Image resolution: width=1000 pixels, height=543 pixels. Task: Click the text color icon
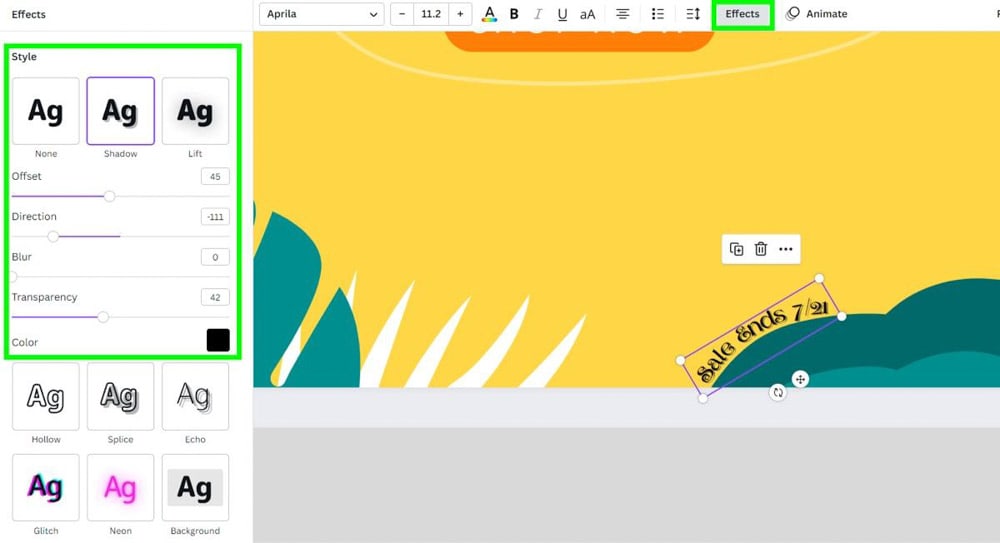489,14
